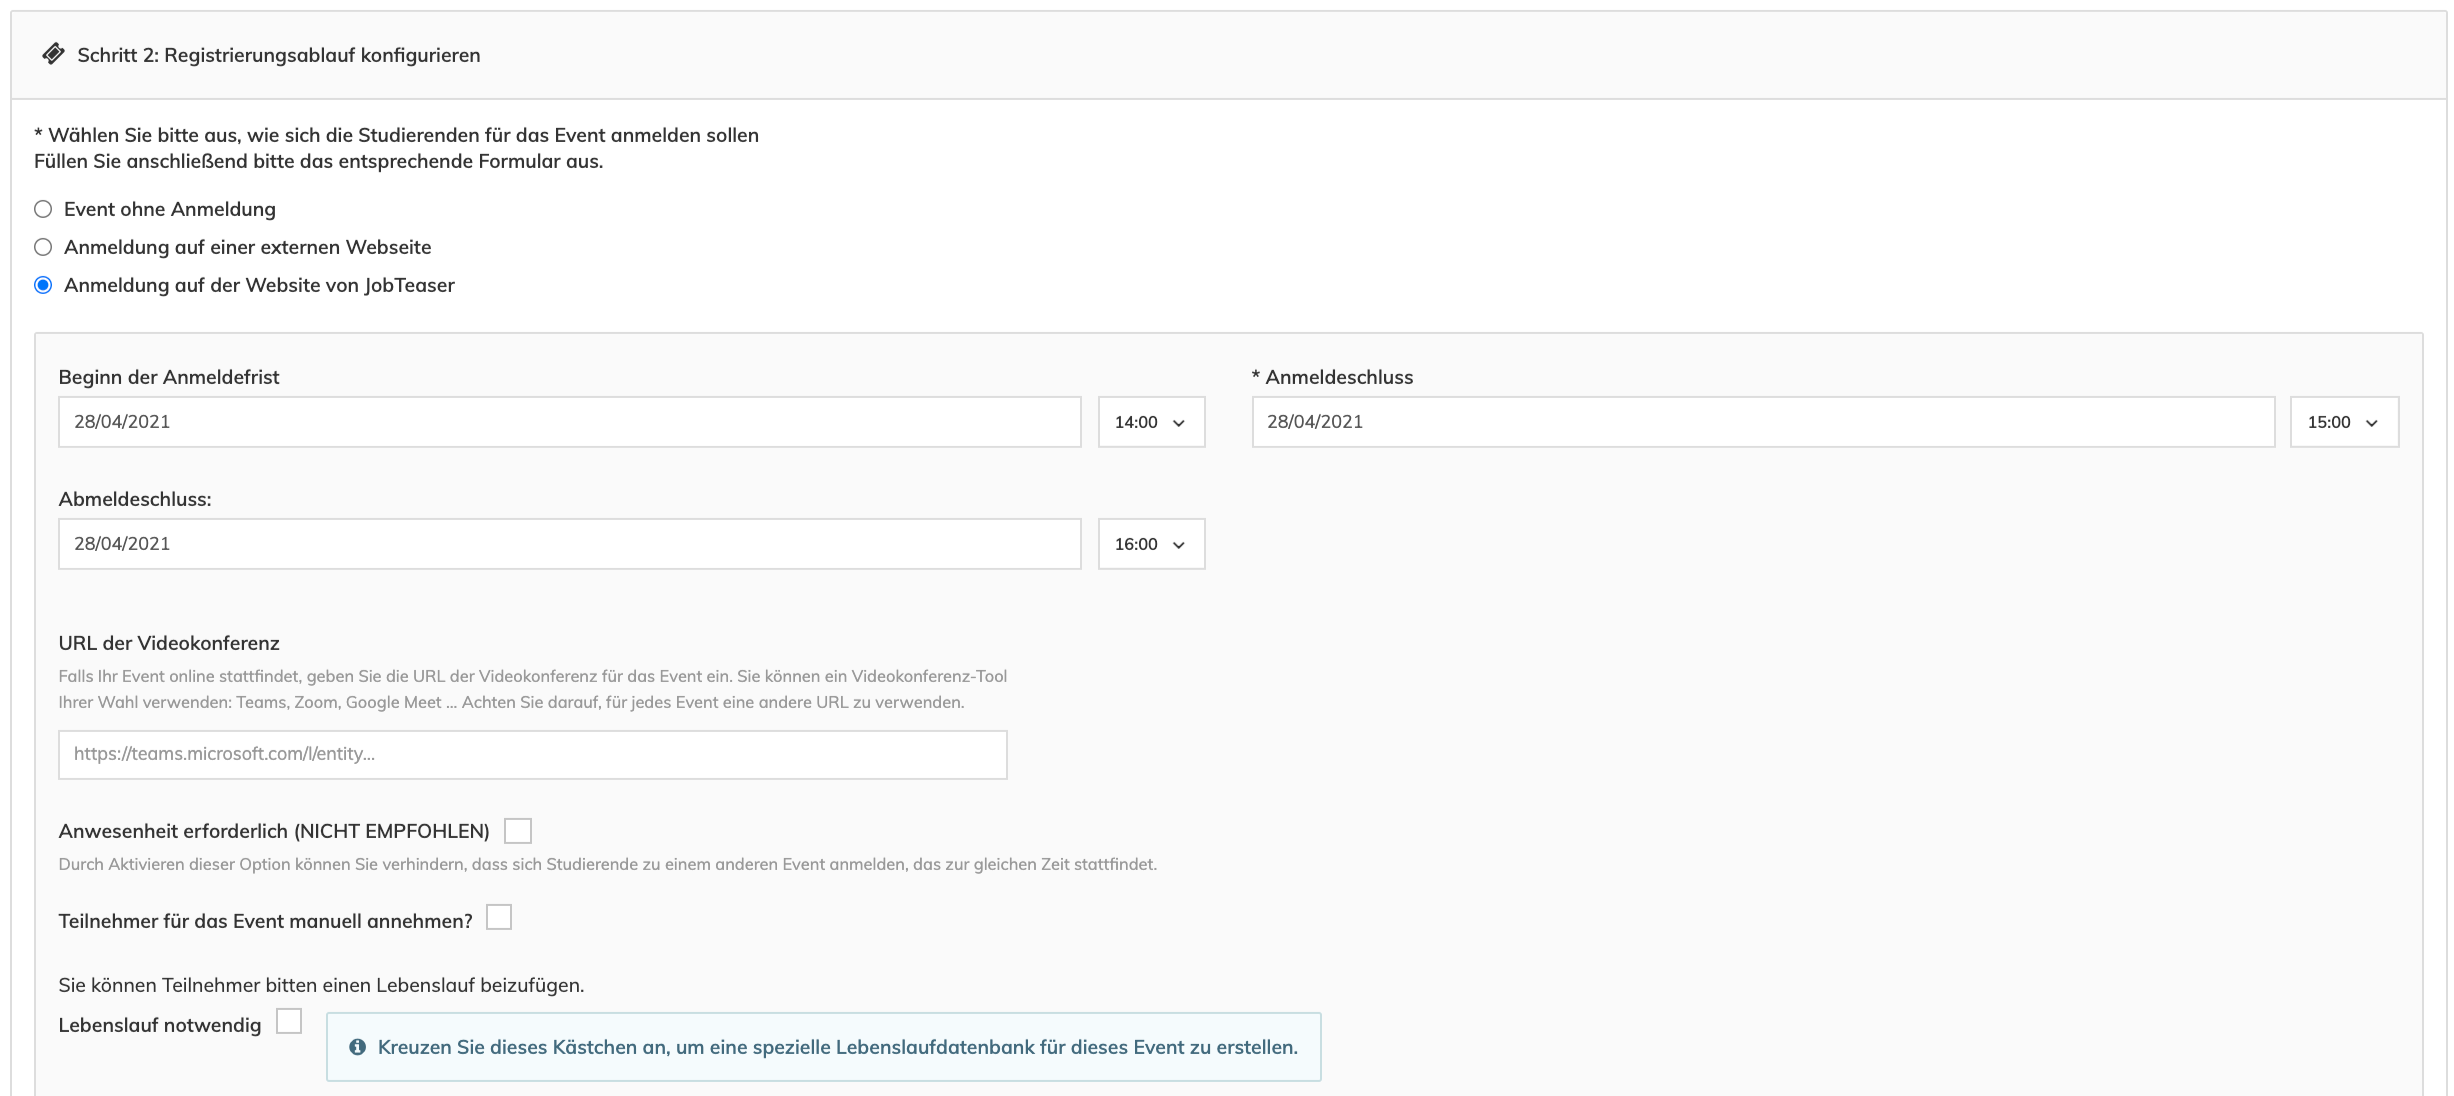This screenshot has height=1096, width=2454.
Task: Select 'Event ohne Anmeldung' radio option
Action: point(43,209)
